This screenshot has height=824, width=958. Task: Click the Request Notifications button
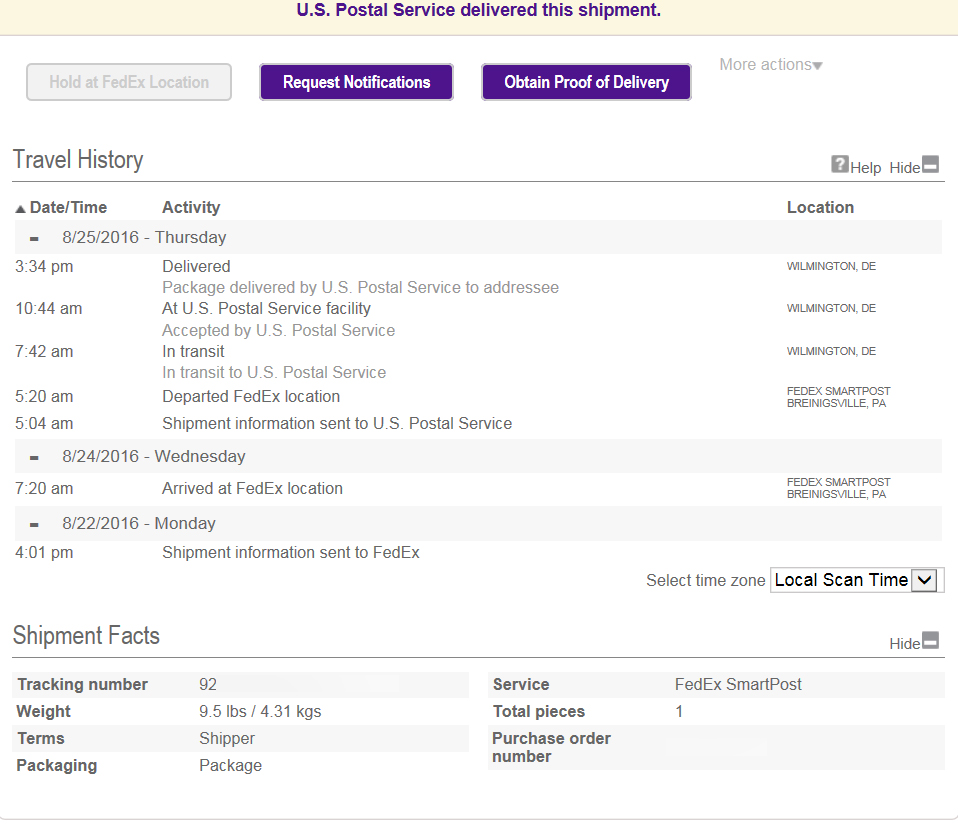coord(356,82)
